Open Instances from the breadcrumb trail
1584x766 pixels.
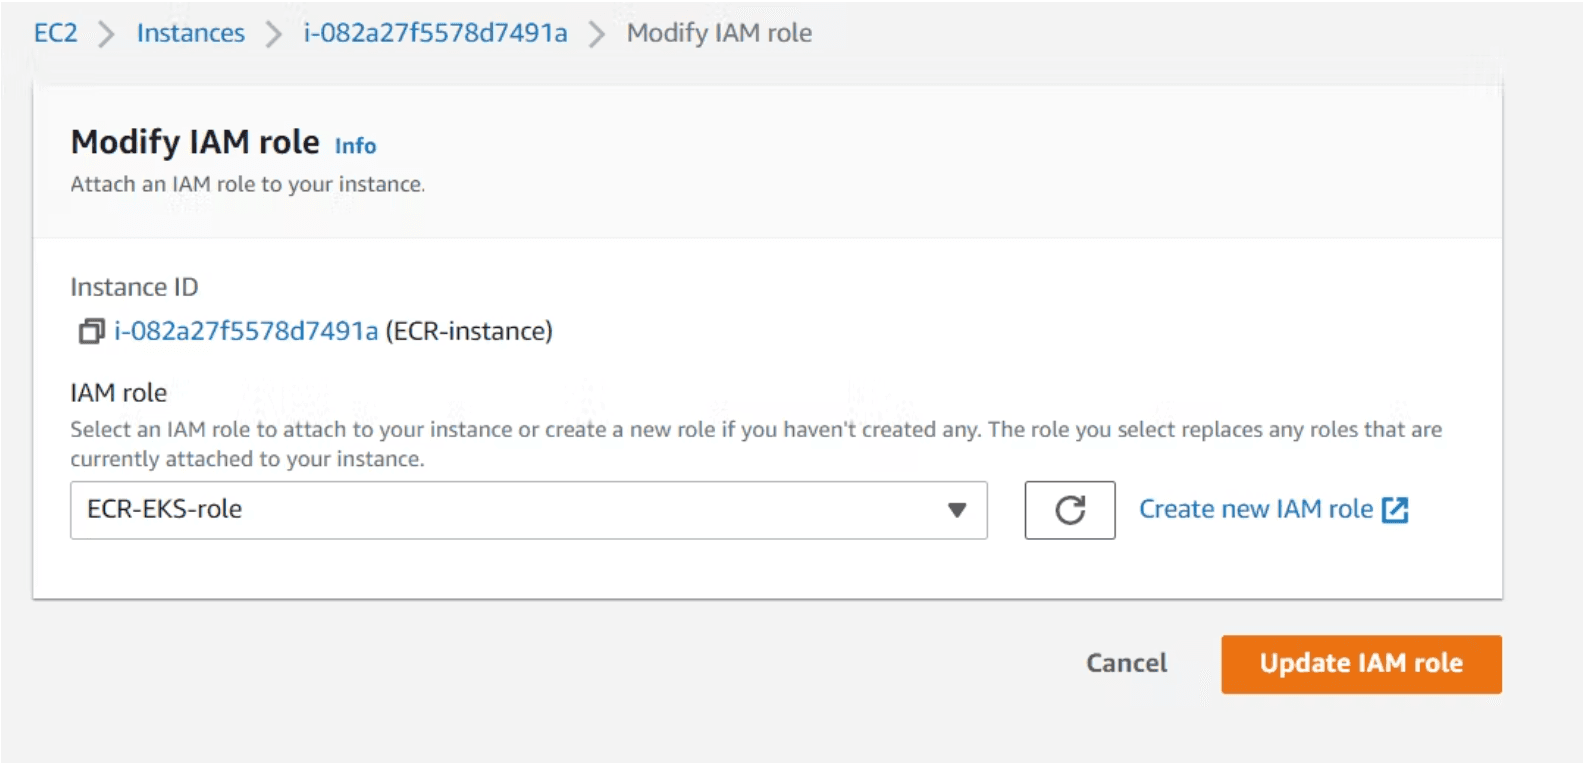[x=190, y=32]
